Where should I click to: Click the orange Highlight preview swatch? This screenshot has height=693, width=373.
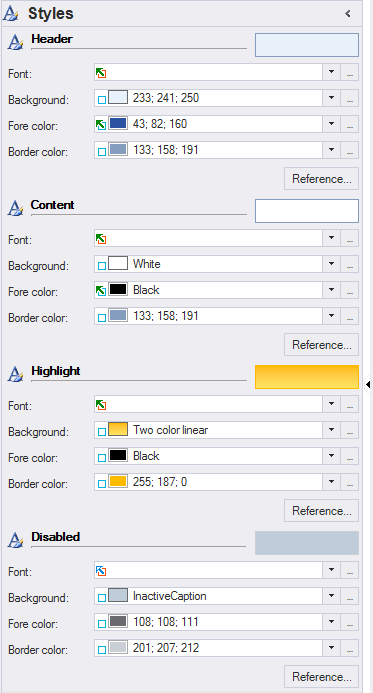(x=307, y=377)
